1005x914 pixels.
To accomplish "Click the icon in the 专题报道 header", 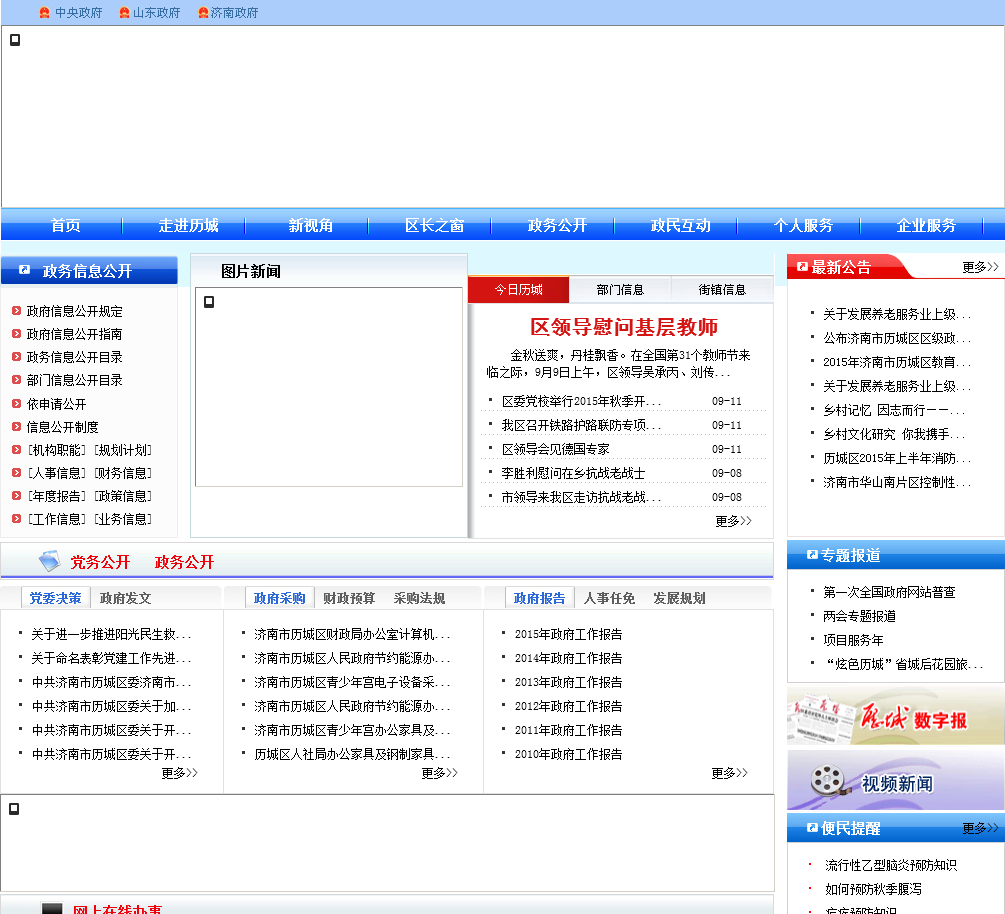I will [812, 554].
